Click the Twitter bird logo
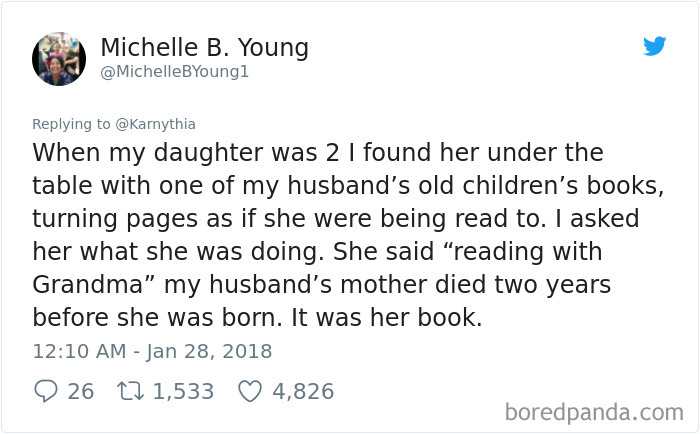 (654, 46)
